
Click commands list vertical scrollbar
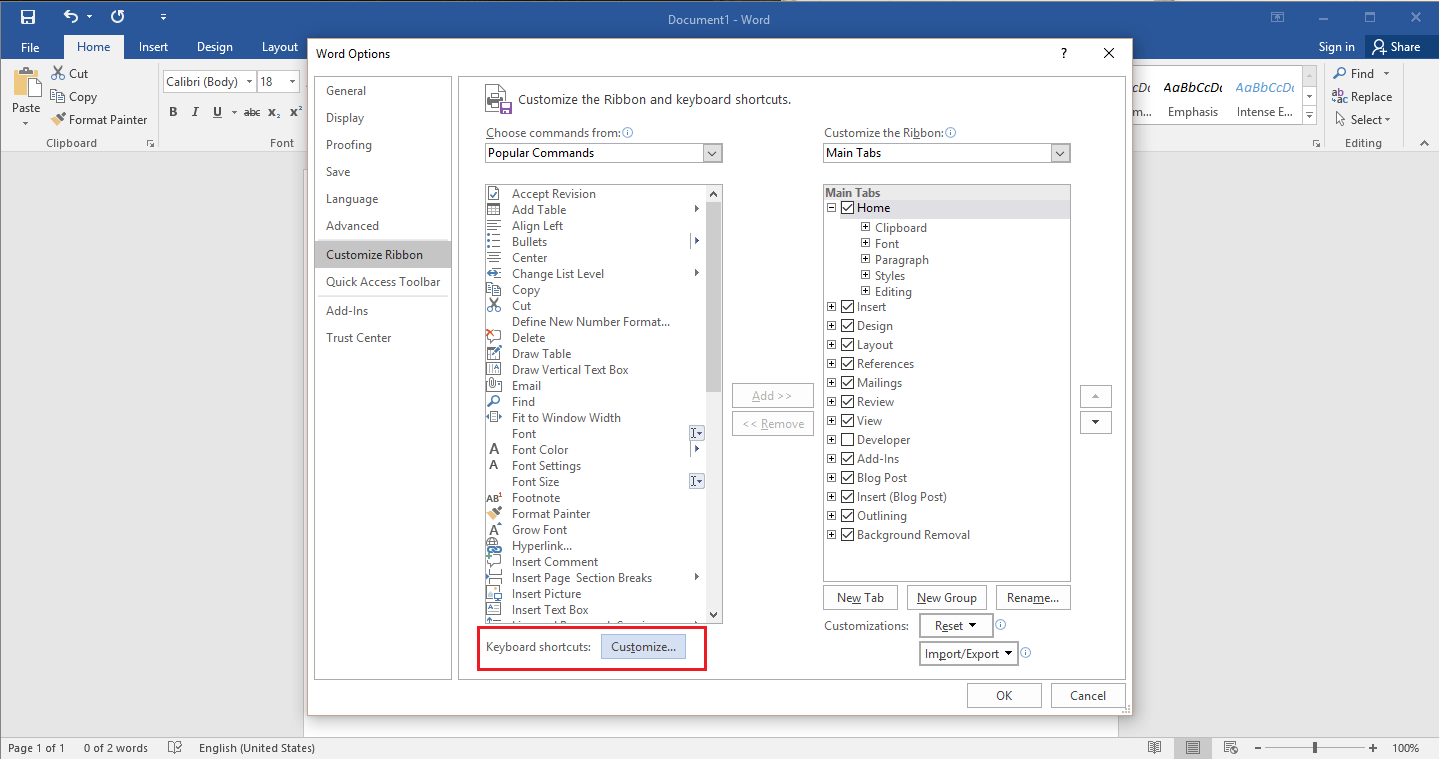point(713,296)
